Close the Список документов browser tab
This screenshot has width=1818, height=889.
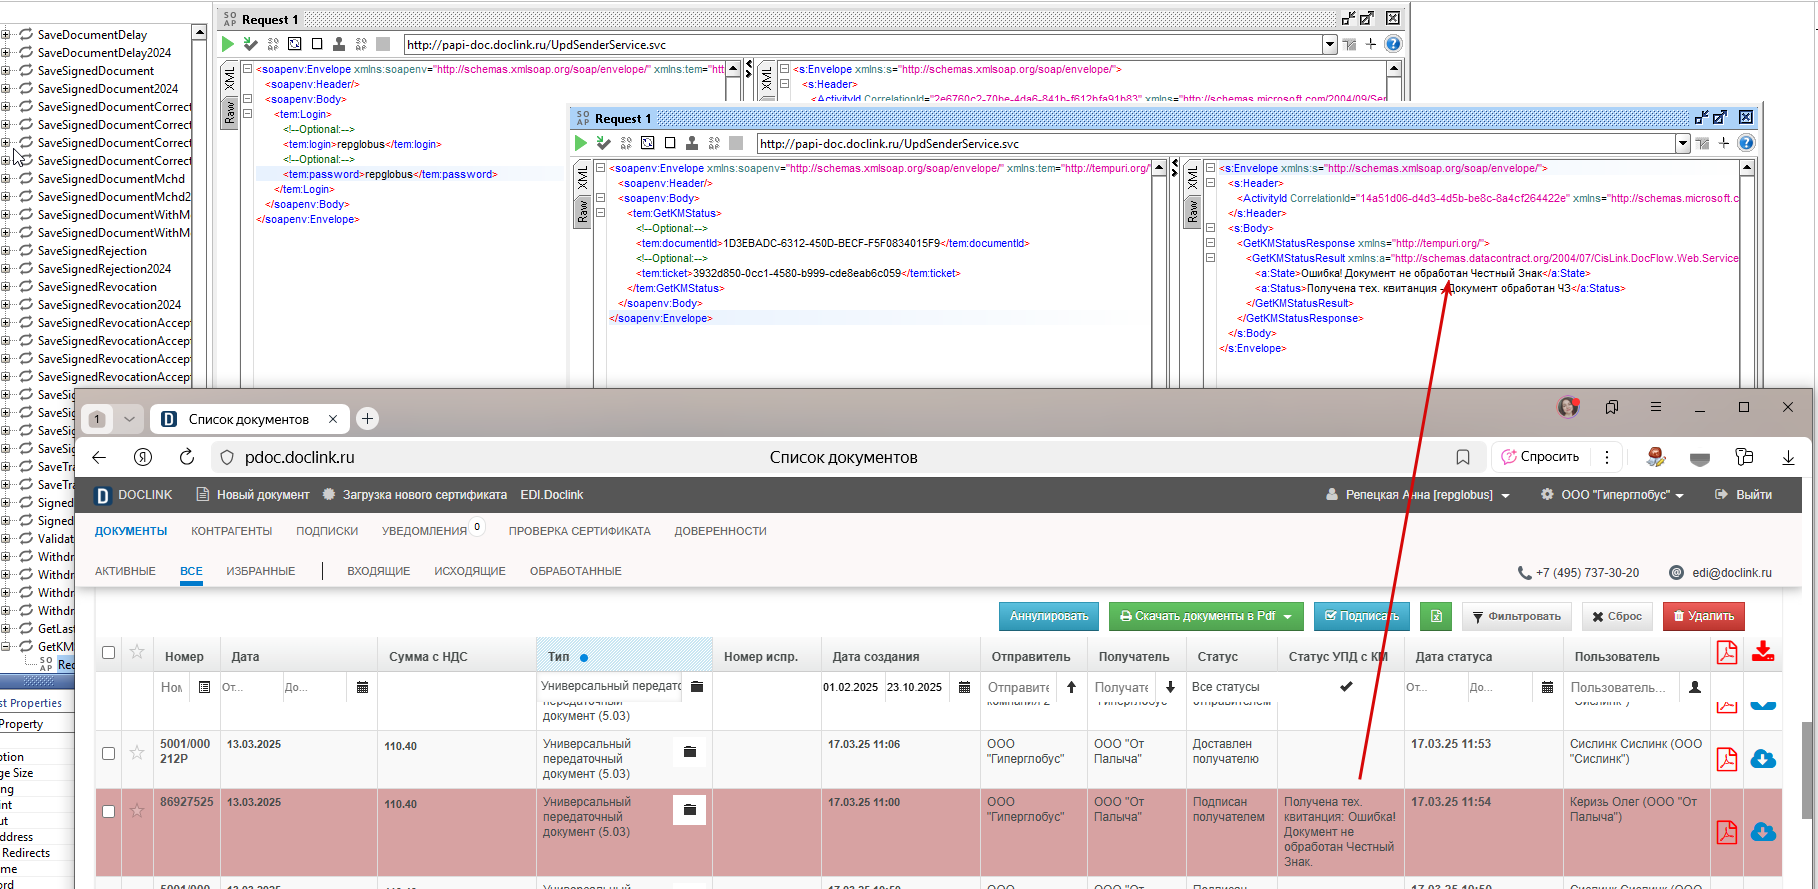coord(333,419)
